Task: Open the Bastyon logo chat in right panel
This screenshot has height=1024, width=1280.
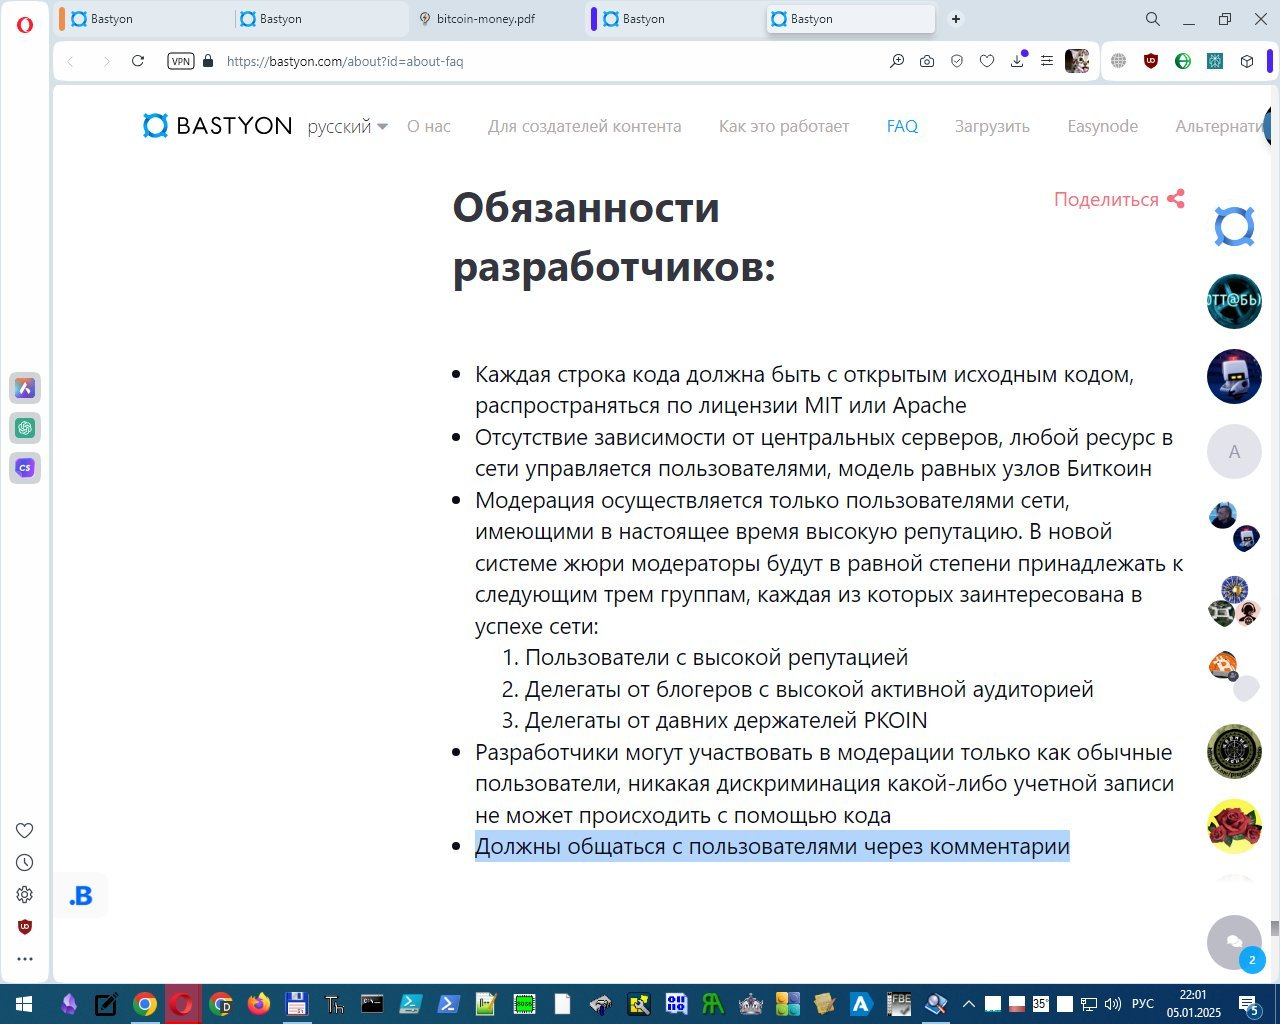Action: tap(1234, 227)
